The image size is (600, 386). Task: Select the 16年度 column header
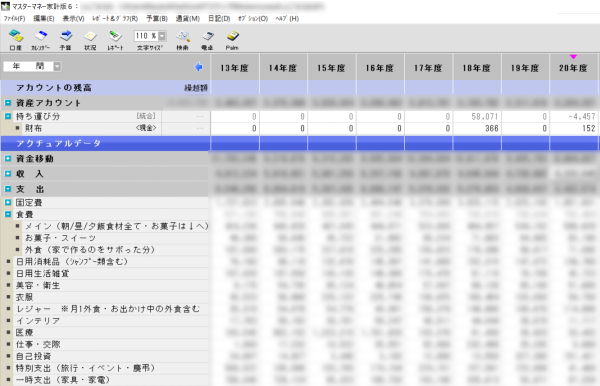380,68
